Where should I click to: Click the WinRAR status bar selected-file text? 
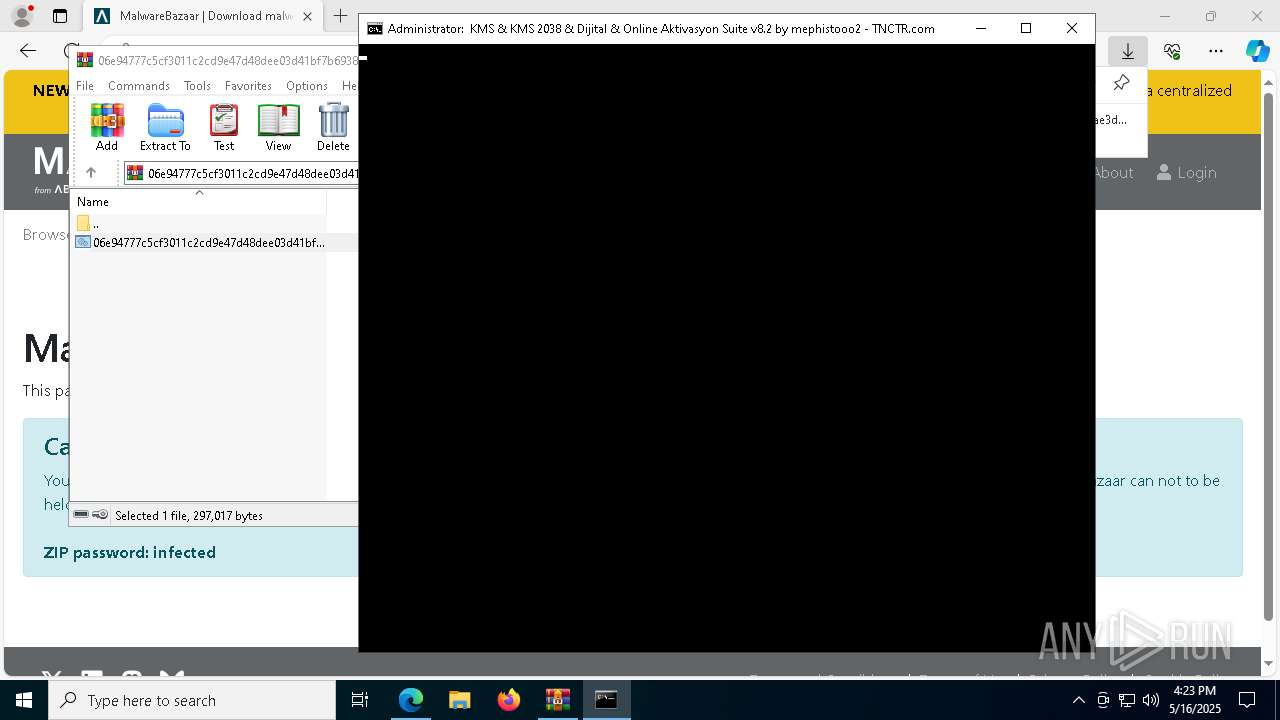(189, 516)
